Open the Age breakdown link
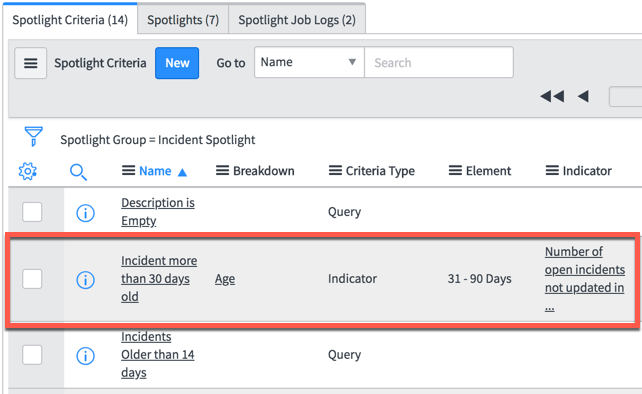 point(225,279)
